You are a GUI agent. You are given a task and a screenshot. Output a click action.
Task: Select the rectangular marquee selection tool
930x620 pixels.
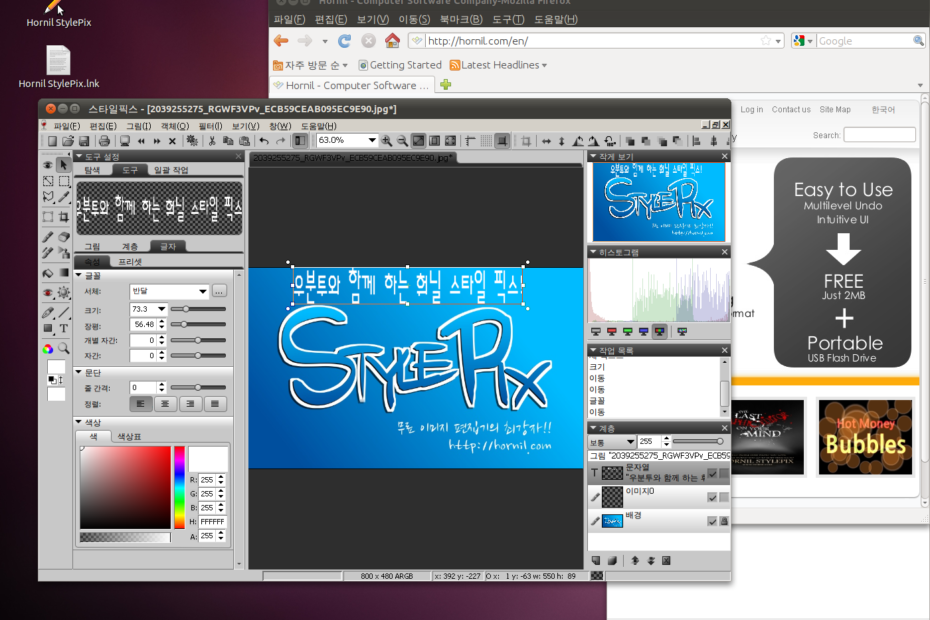coord(63,181)
